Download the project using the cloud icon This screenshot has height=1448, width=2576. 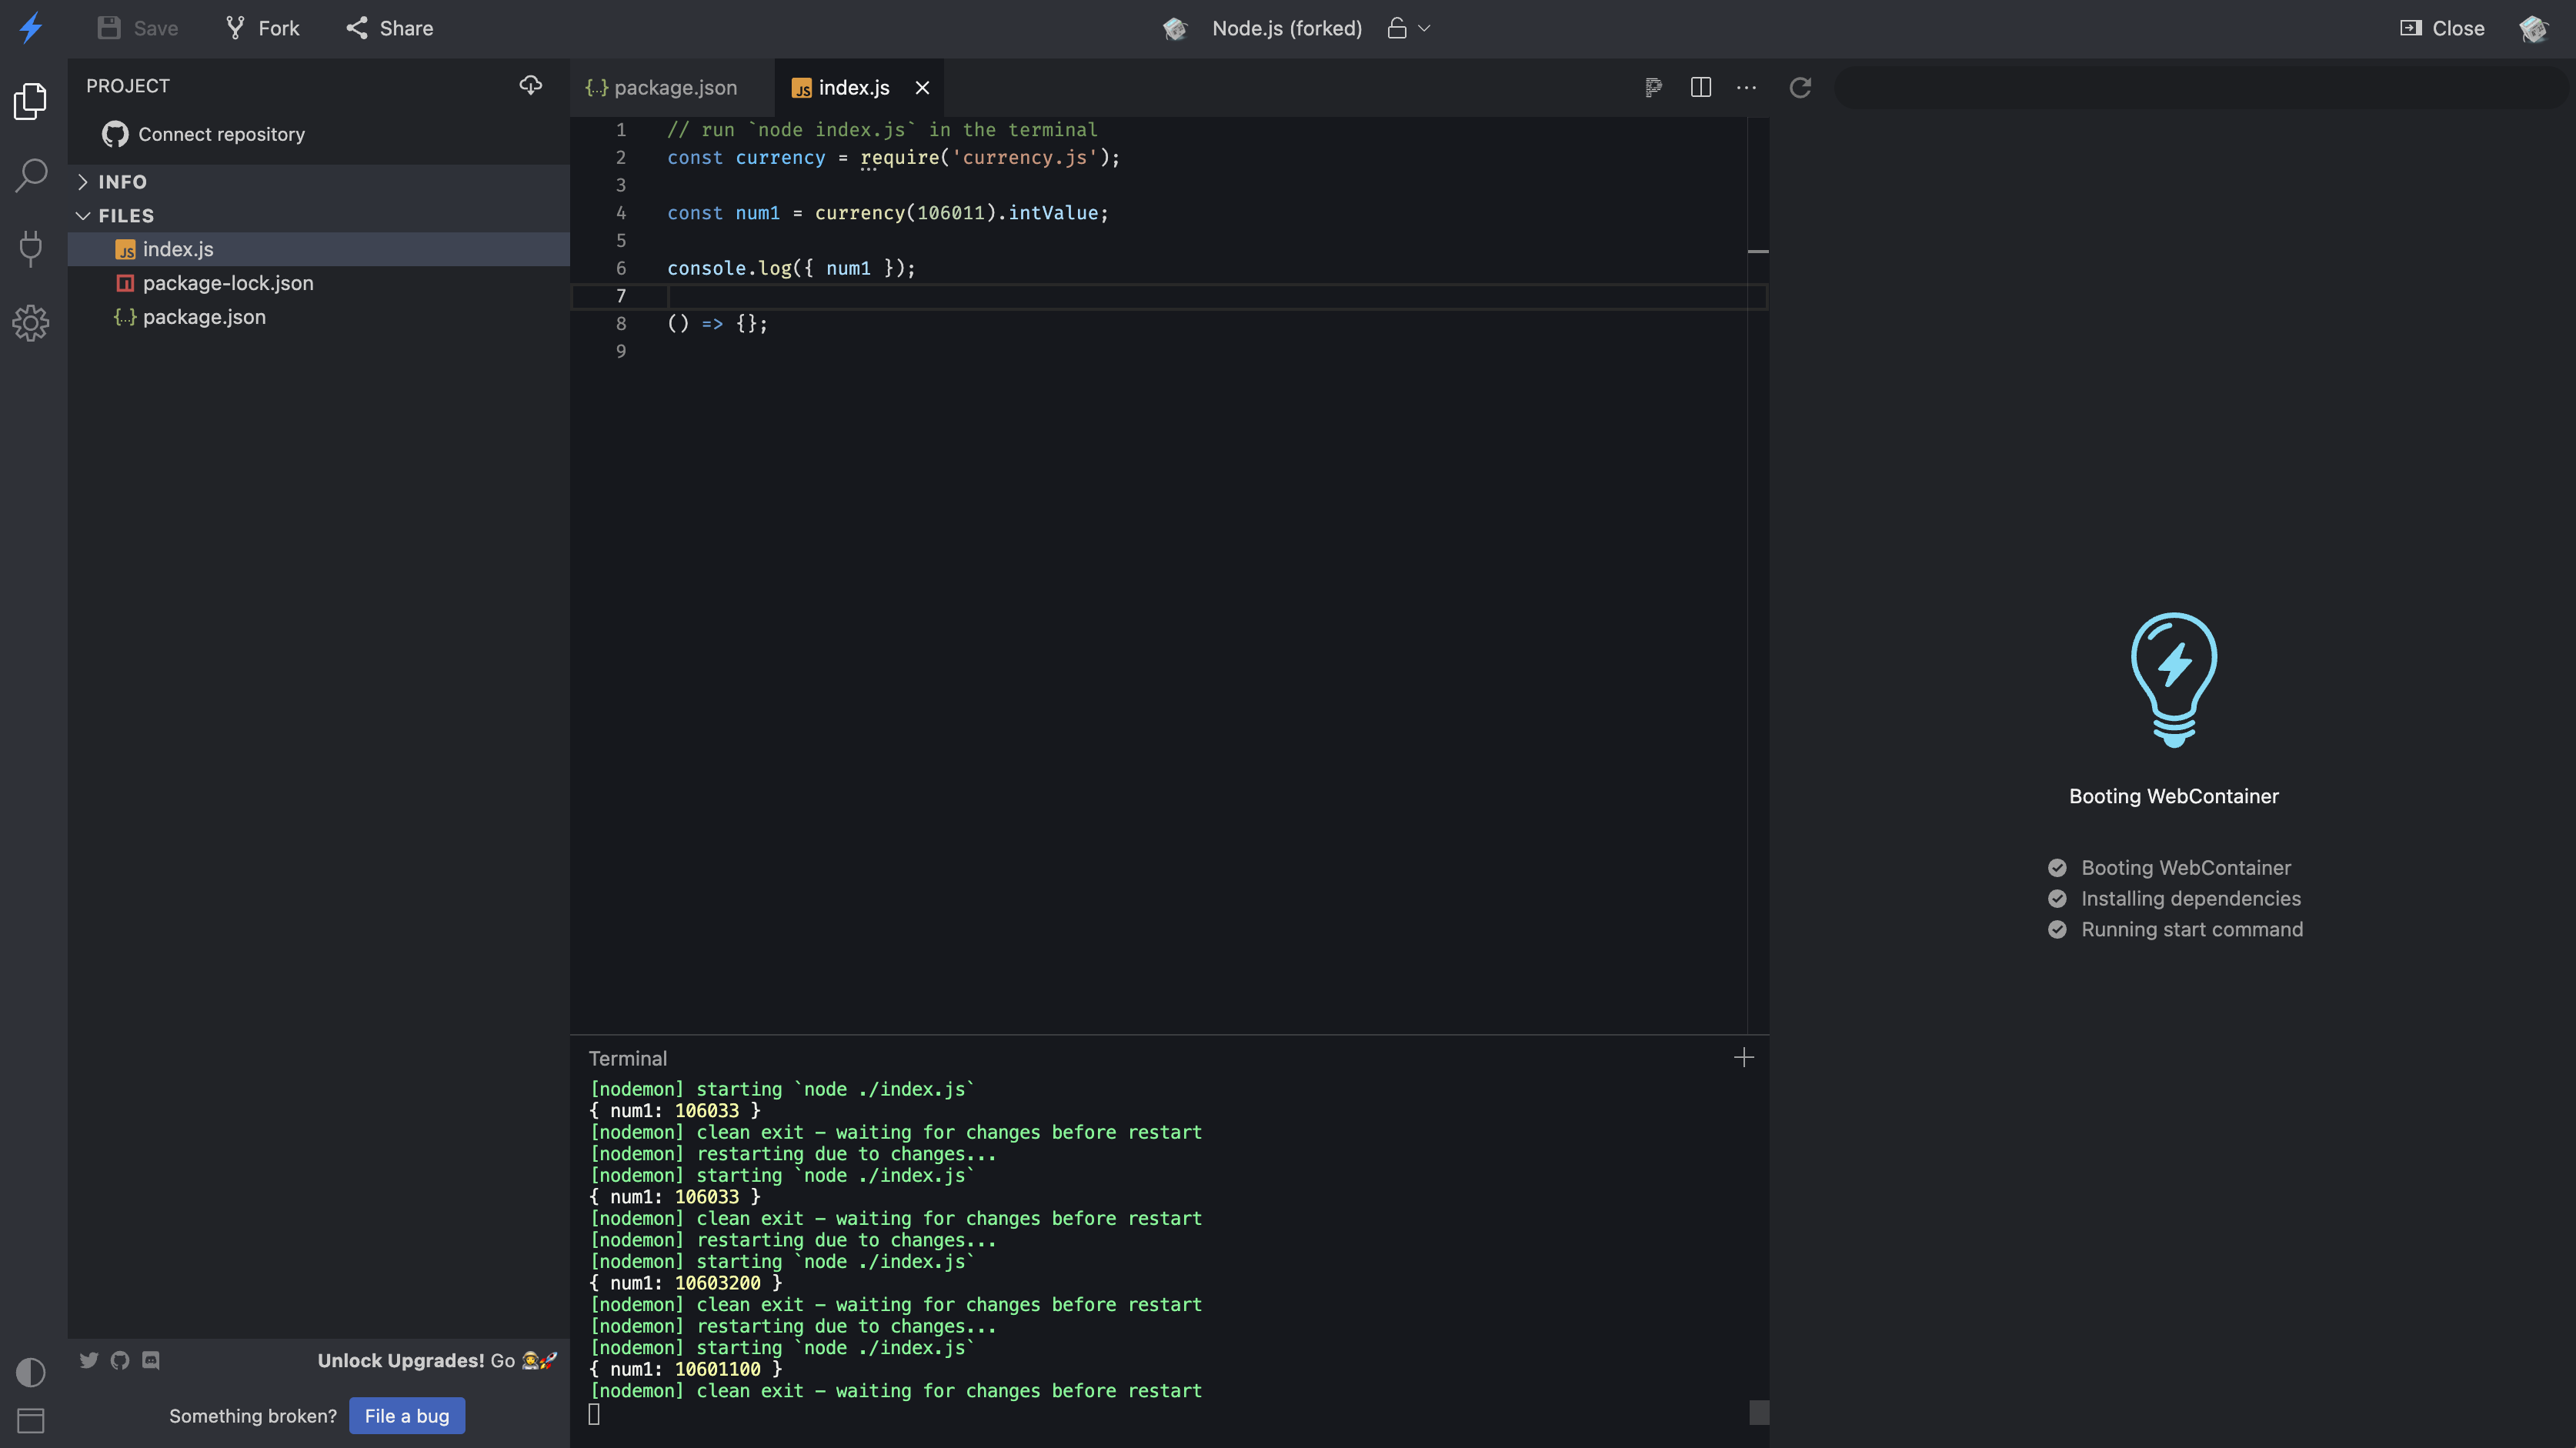[531, 85]
